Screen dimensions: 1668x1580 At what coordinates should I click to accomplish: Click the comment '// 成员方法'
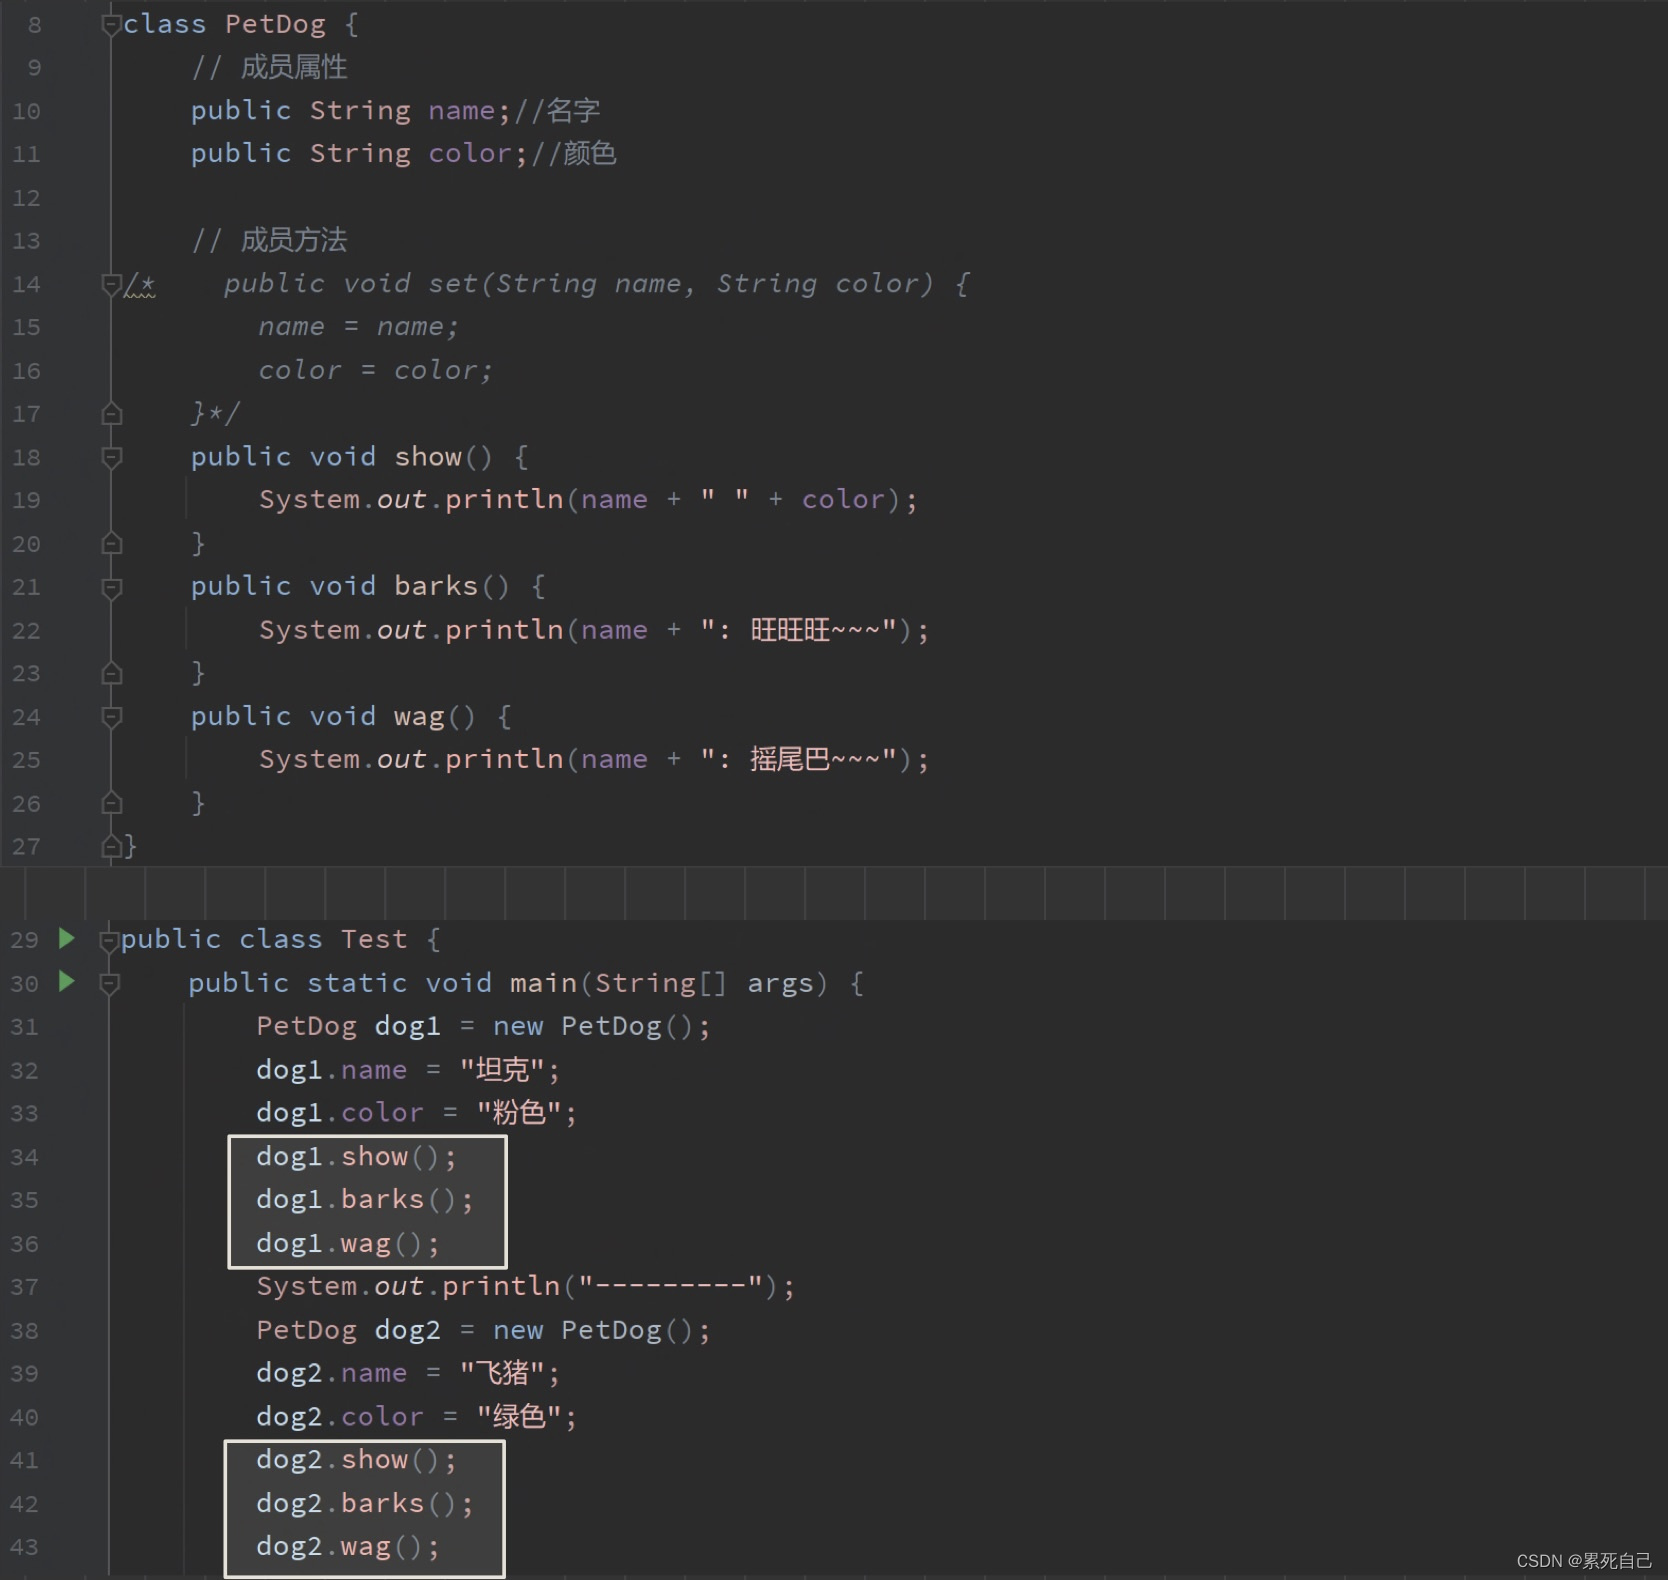click(x=270, y=240)
